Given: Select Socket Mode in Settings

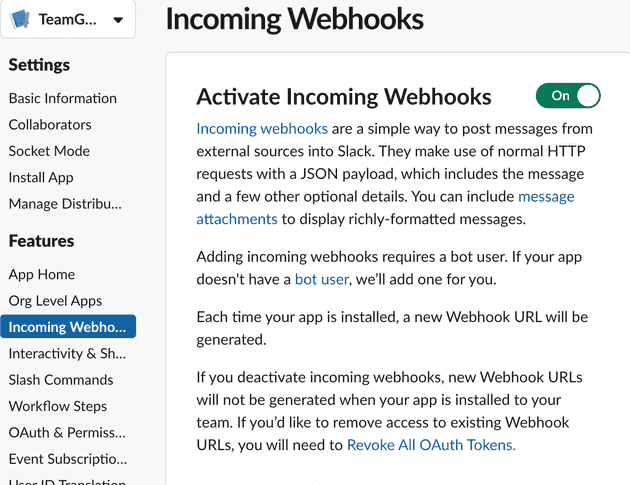Looking at the screenshot, I should 49,151.
